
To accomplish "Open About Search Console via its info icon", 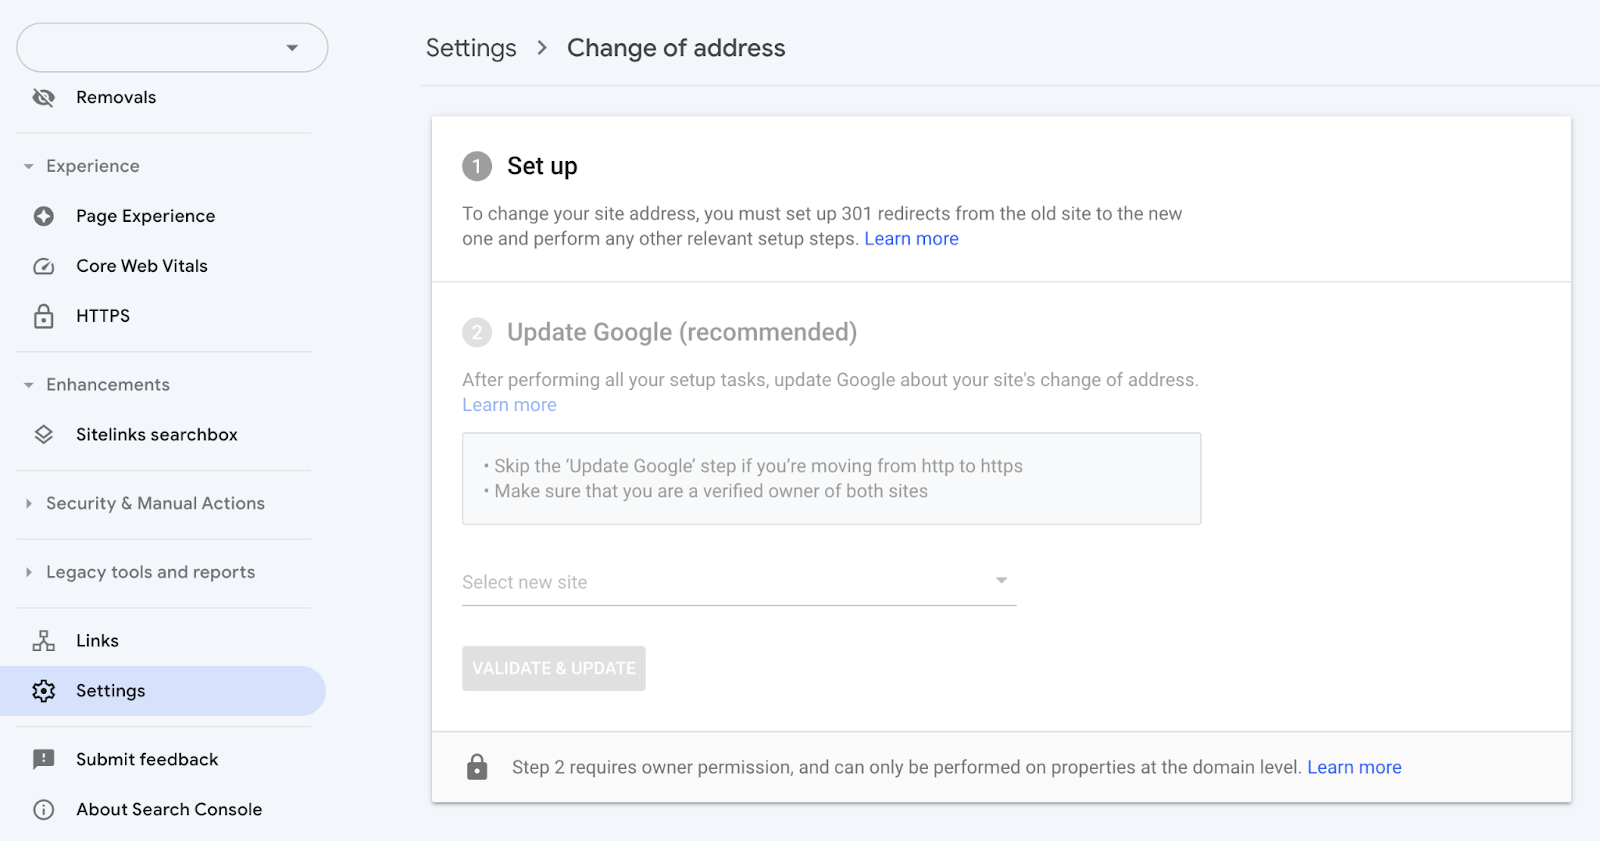I will coord(44,809).
